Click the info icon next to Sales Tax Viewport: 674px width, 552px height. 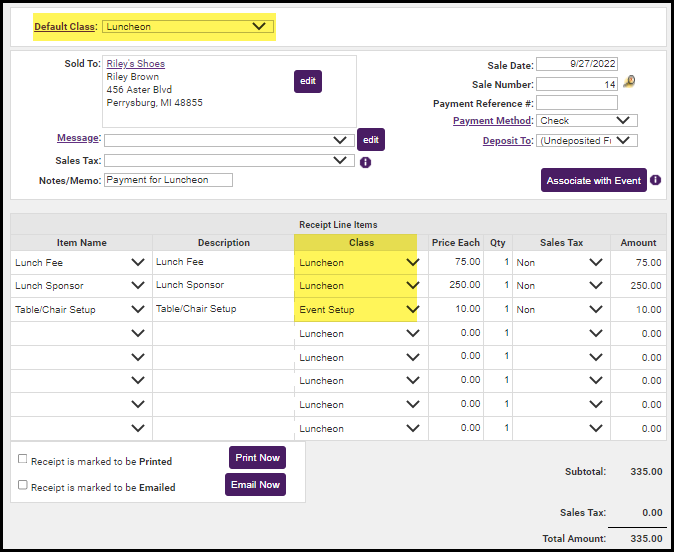pos(365,162)
